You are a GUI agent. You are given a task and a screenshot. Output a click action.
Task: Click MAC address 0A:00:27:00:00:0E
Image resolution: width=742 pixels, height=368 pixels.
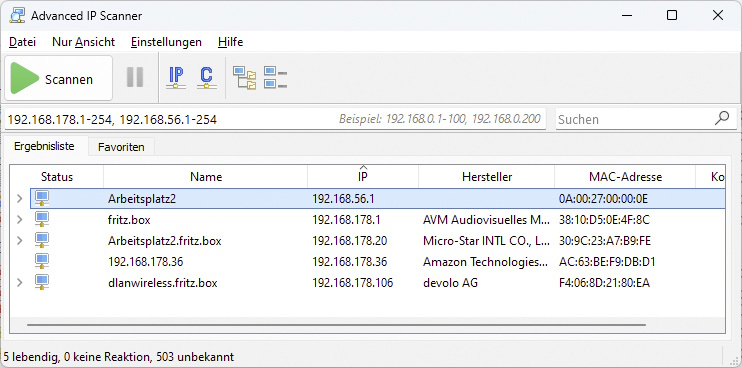click(x=603, y=199)
